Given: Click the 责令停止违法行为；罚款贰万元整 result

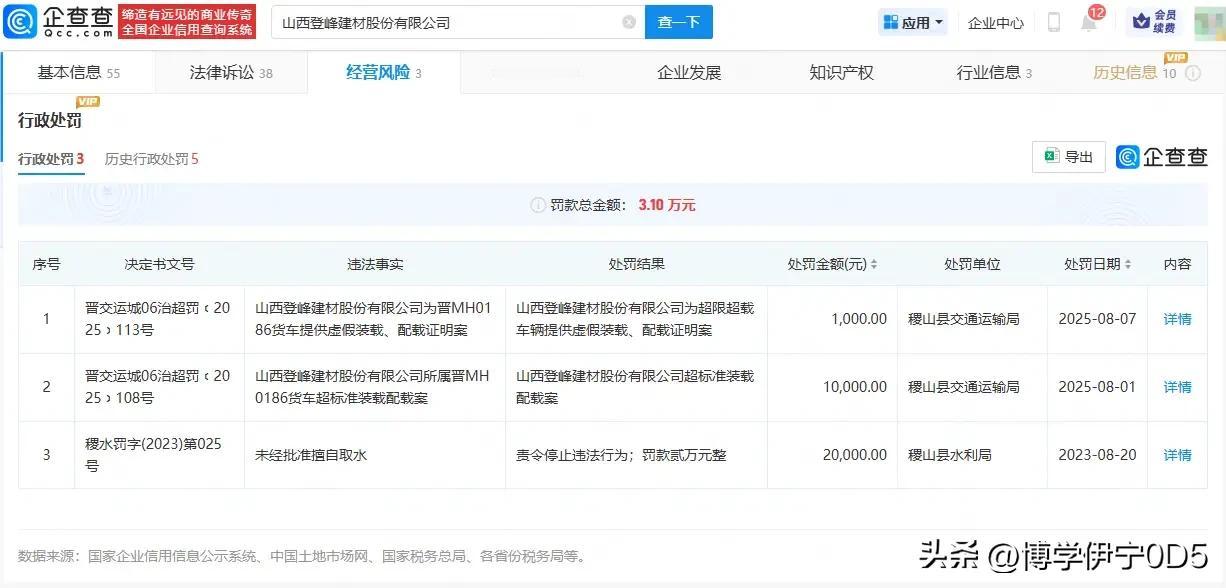Looking at the screenshot, I should (x=621, y=455).
